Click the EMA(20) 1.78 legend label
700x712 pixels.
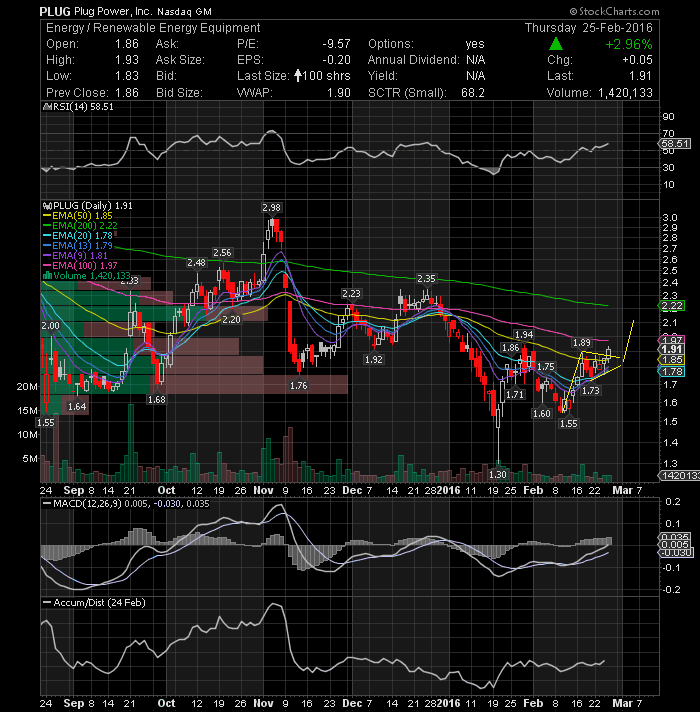click(x=83, y=236)
